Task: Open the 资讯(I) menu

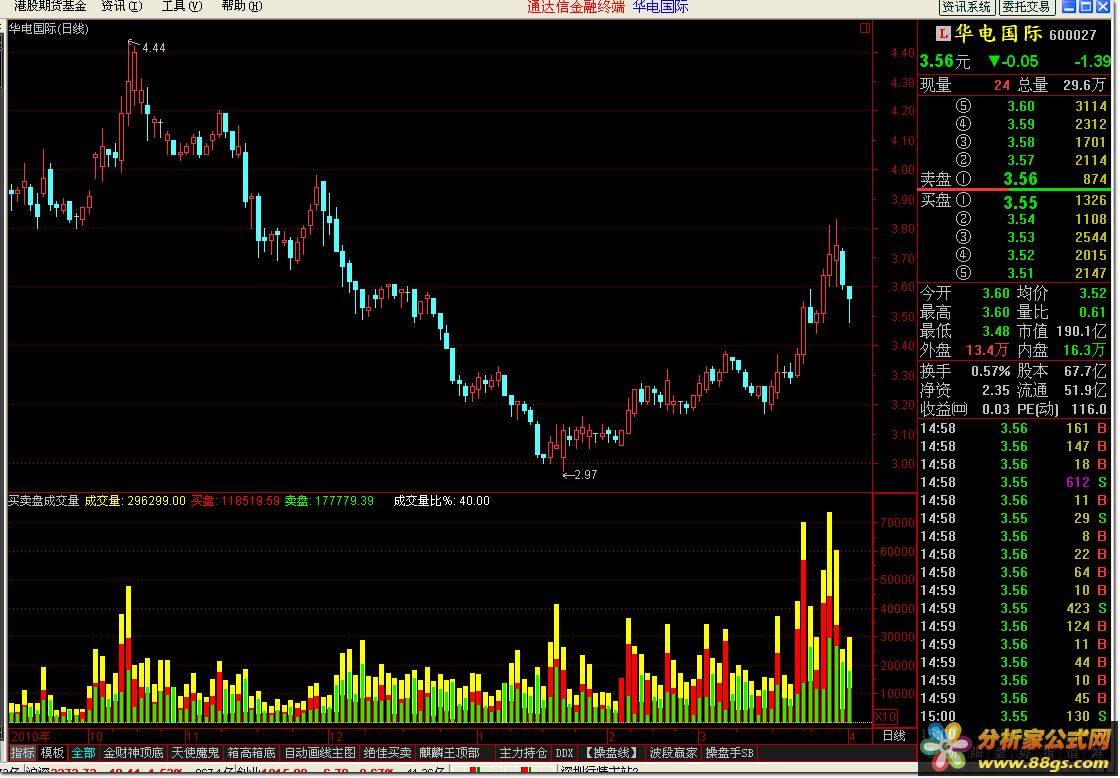Action: pos(121,6)
